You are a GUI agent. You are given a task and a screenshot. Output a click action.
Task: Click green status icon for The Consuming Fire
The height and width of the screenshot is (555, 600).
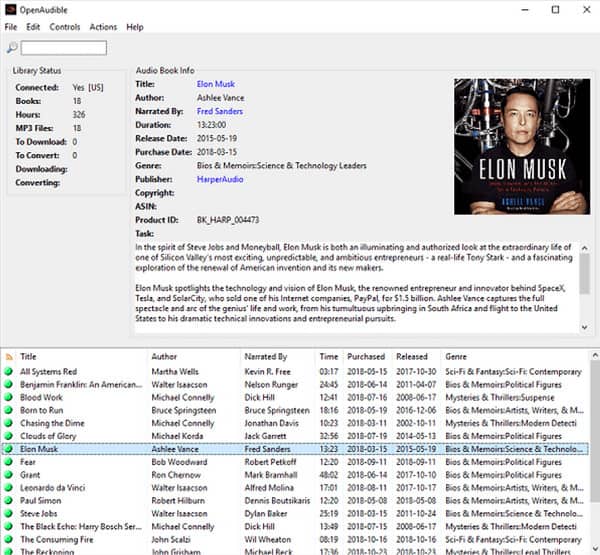click(x=8, y=539)
